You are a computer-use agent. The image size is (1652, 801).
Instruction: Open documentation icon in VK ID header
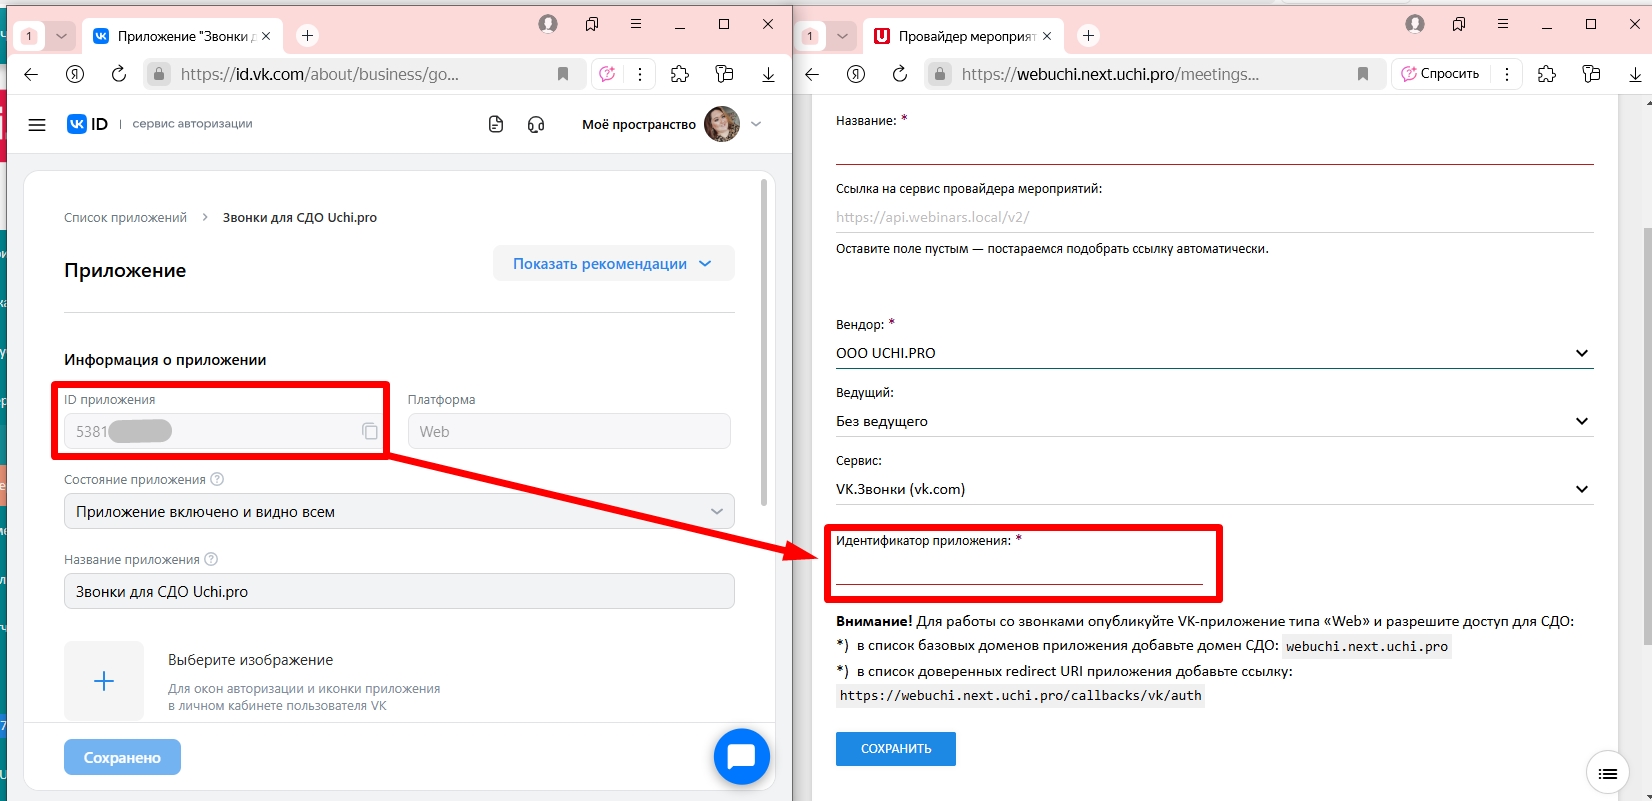coord(496,124)
